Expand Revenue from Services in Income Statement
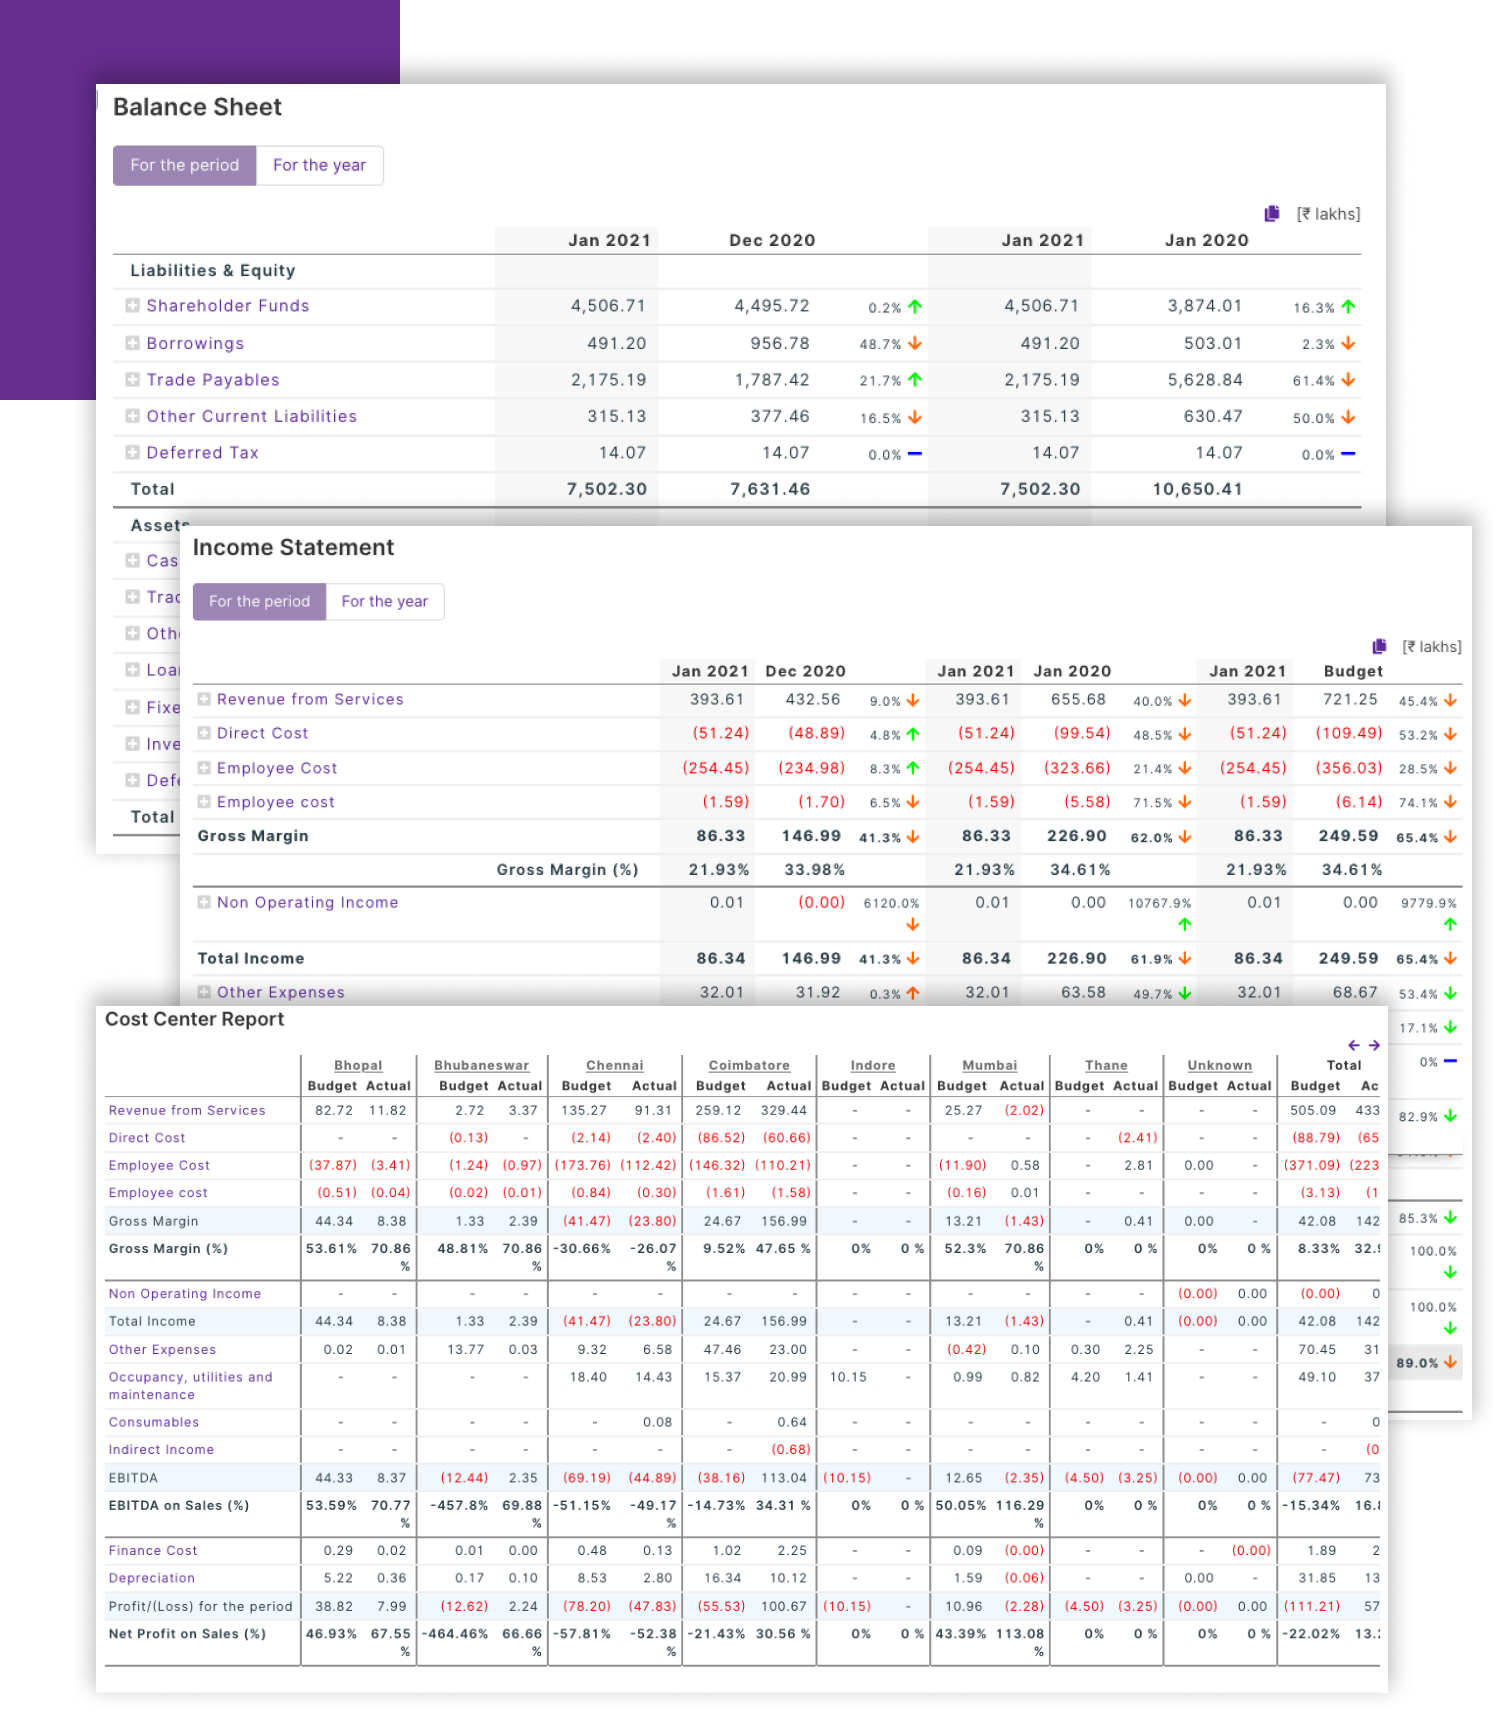This screenshot has height=1714, width=1500. point(204,699)
